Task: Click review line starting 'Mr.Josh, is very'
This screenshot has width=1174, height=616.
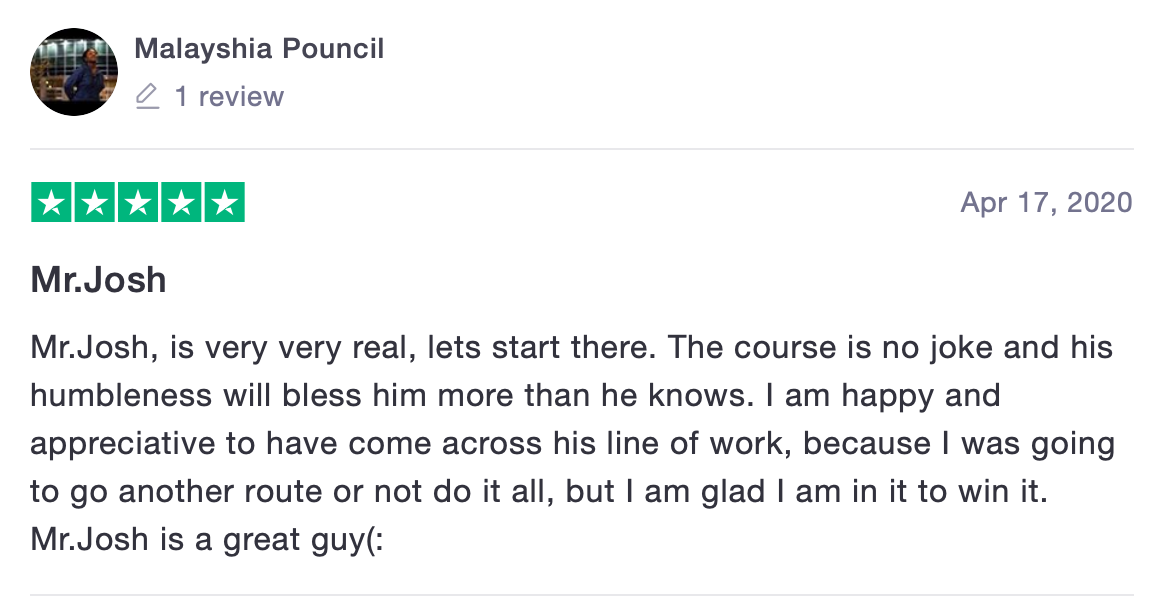Action: point(571,348)
